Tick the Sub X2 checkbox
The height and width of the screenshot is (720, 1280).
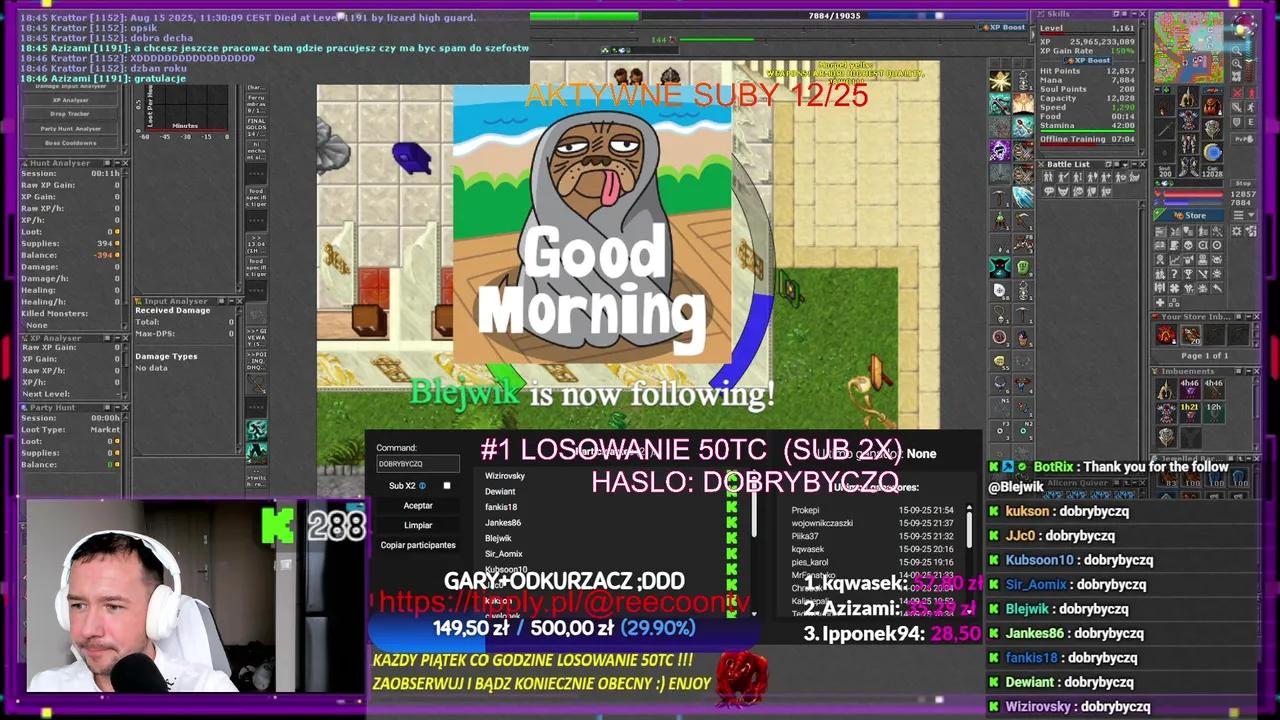tap(447, 486)
